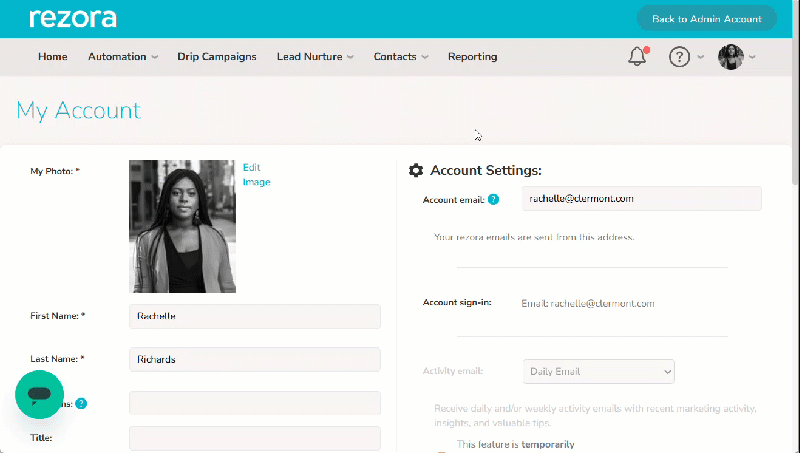Open the user avatar menu
Image resolution: width=800 pixels, height=453 pixels.
tap(736, 57)
